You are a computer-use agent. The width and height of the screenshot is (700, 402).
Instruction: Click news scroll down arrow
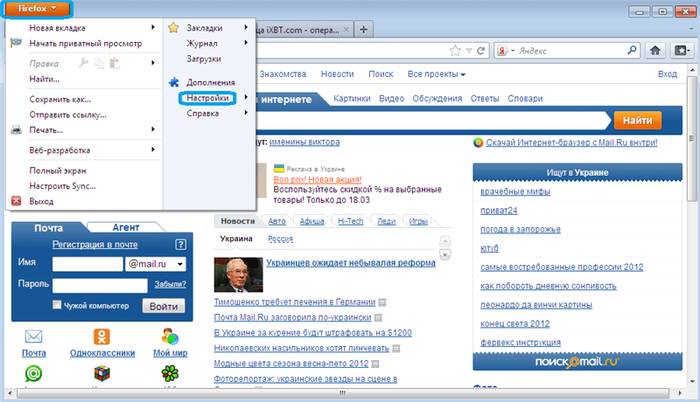coord(445,255)
